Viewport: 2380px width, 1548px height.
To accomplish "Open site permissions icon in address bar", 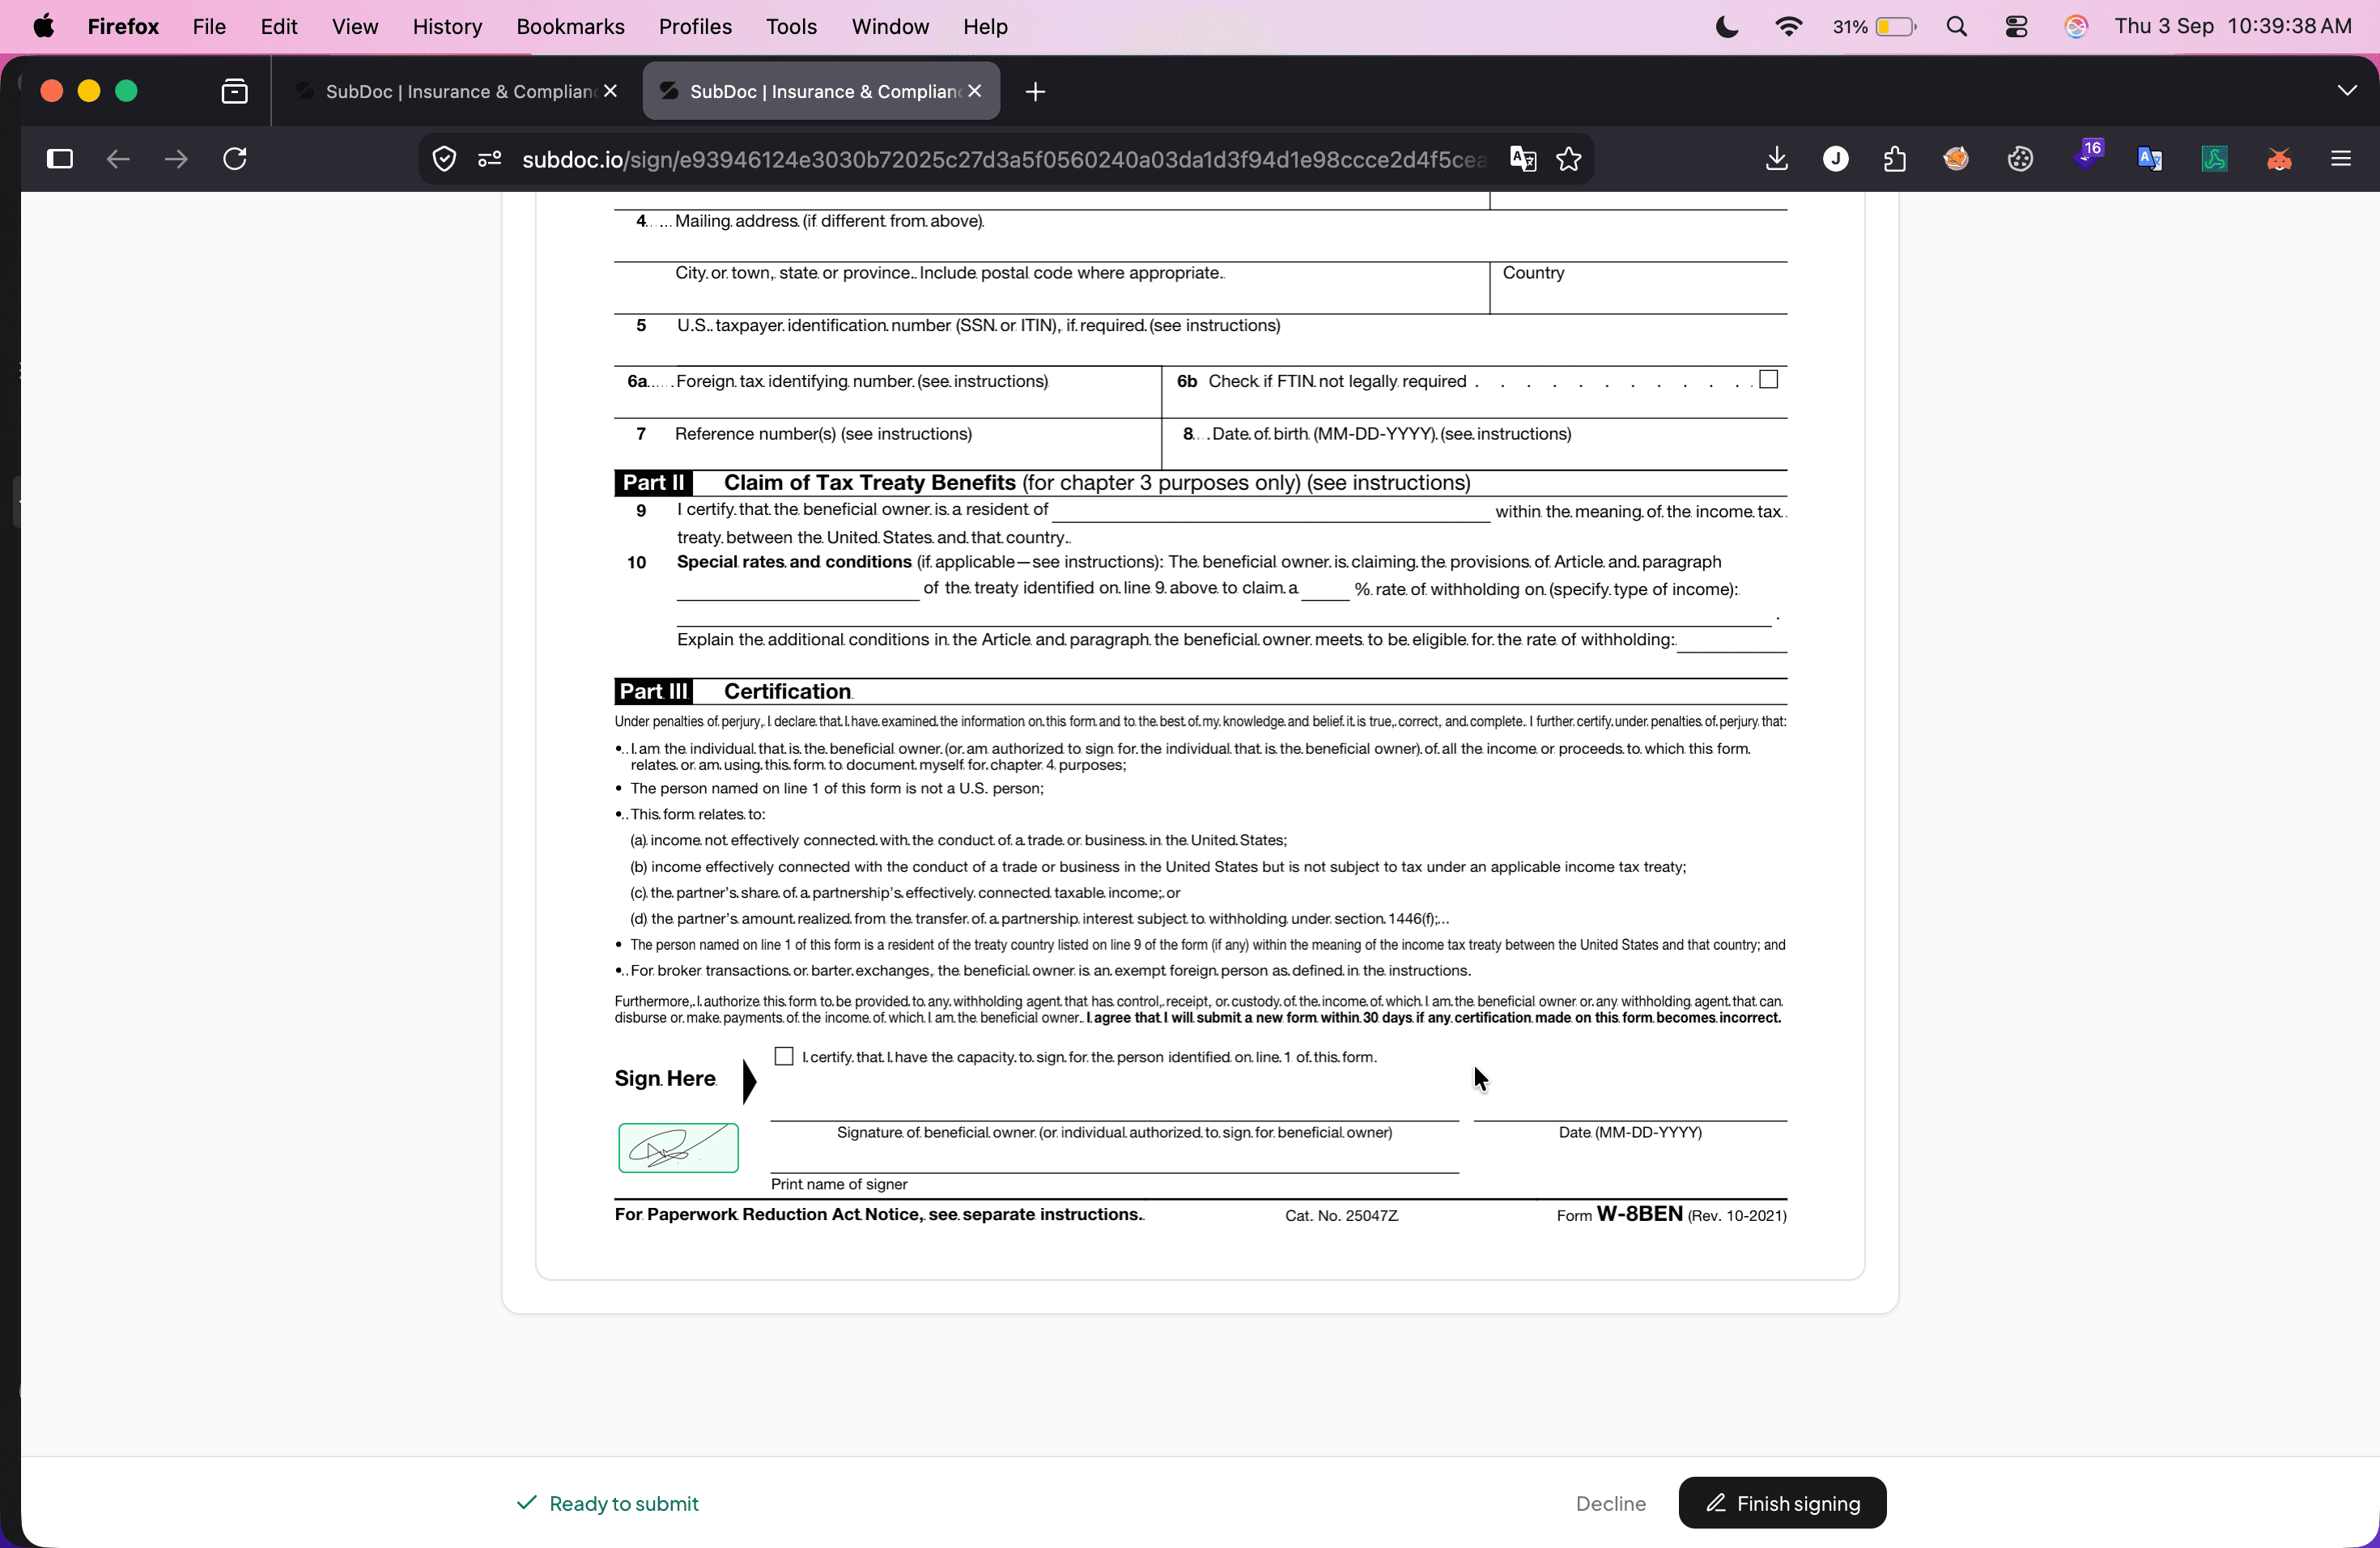I will pyautogui.click(x=490, y=159).
